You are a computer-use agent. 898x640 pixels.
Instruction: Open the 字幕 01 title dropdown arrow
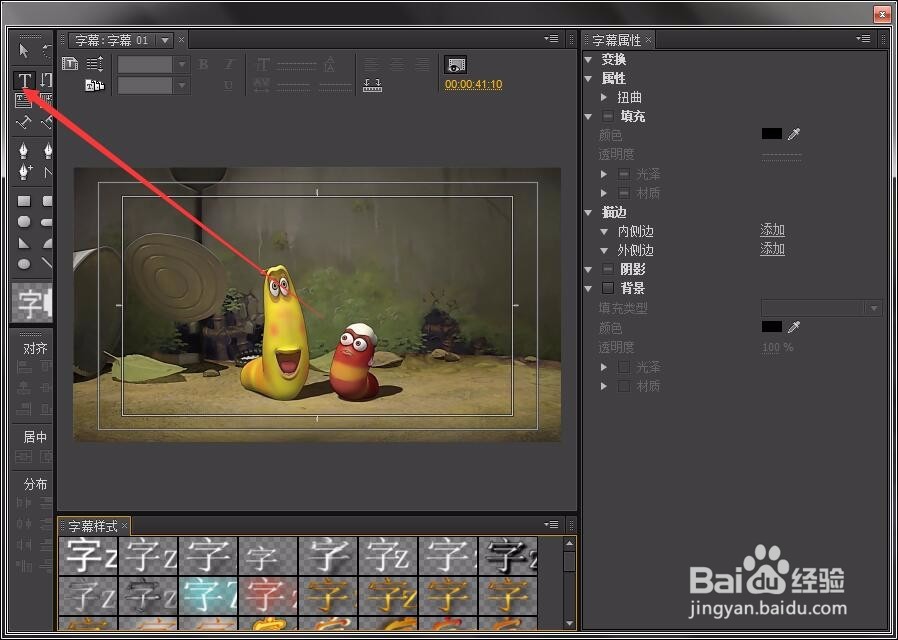[x=165, y=40]
